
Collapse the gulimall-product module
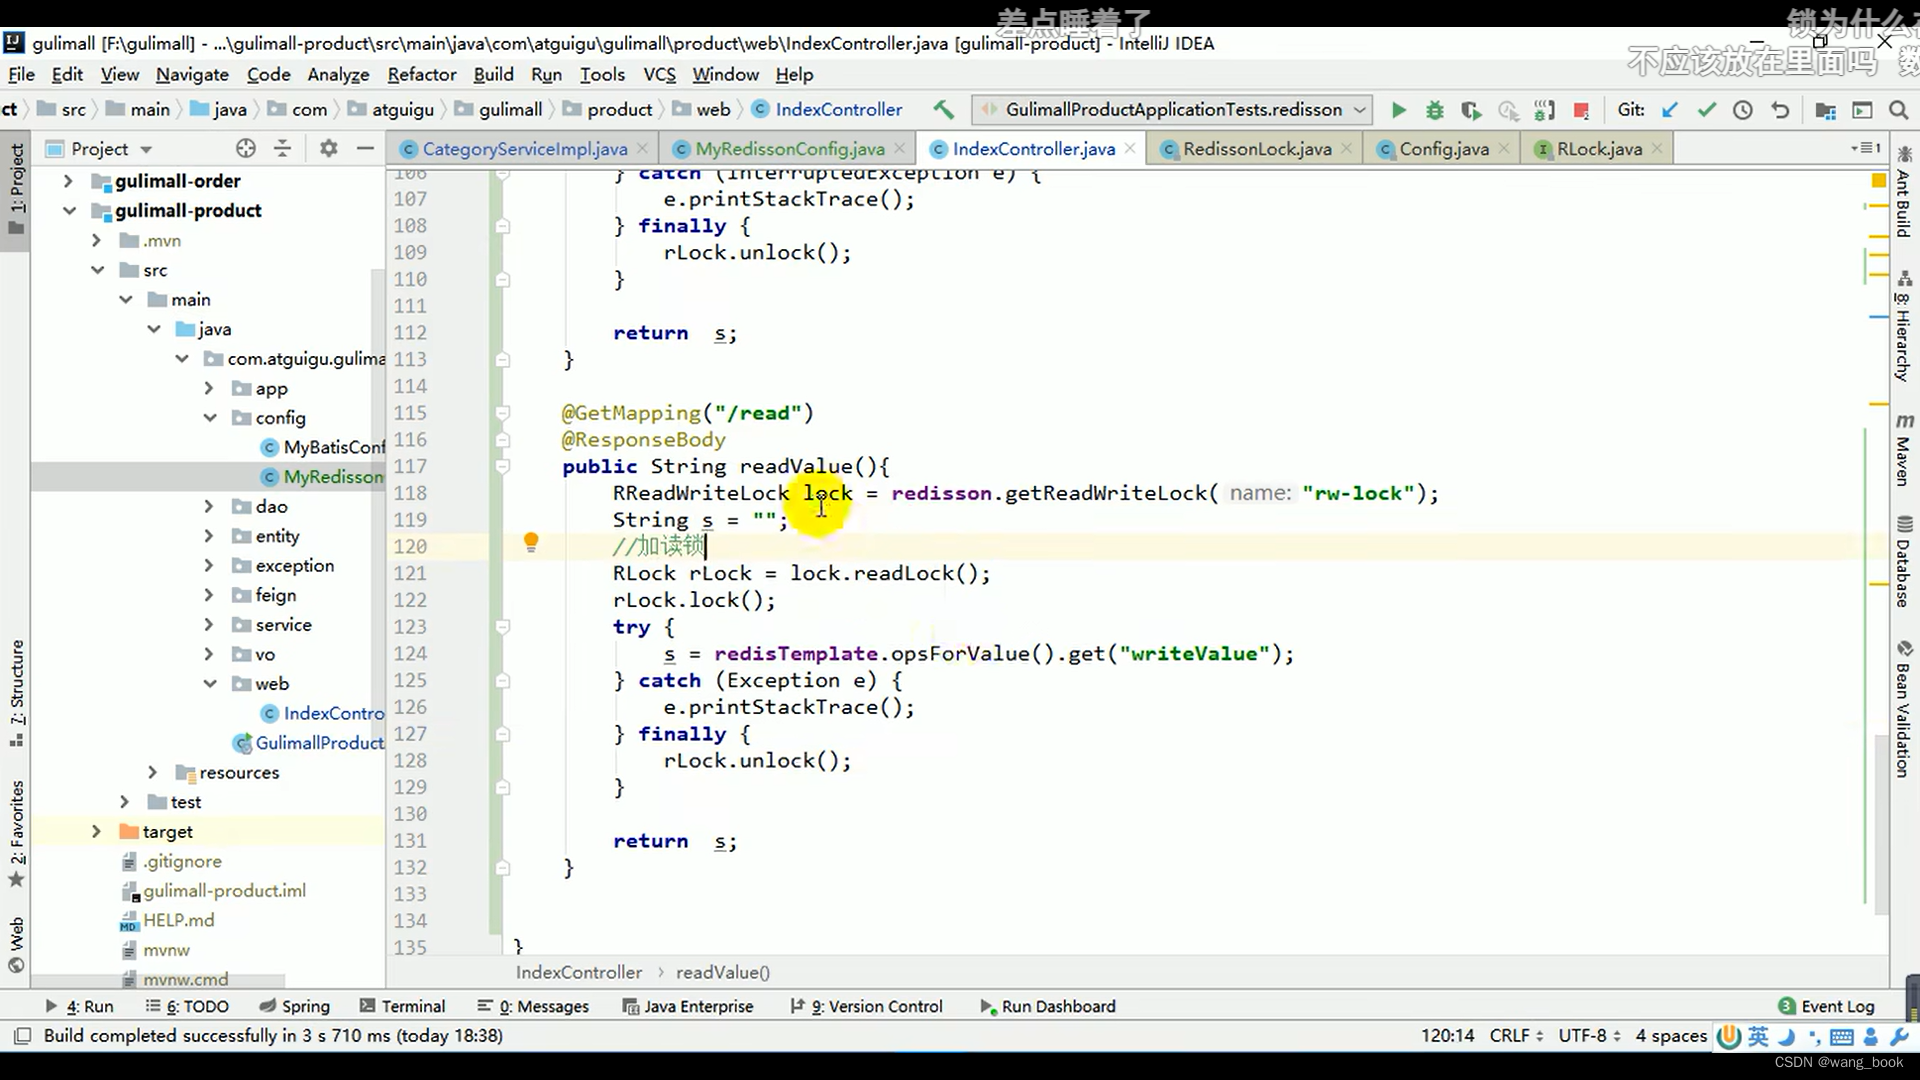(68, 211)
